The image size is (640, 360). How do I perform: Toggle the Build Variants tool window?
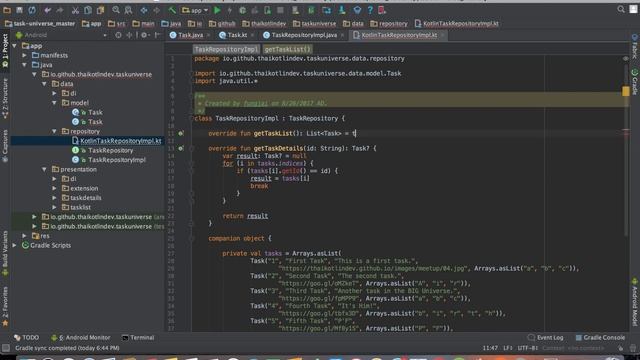point(5,252)
